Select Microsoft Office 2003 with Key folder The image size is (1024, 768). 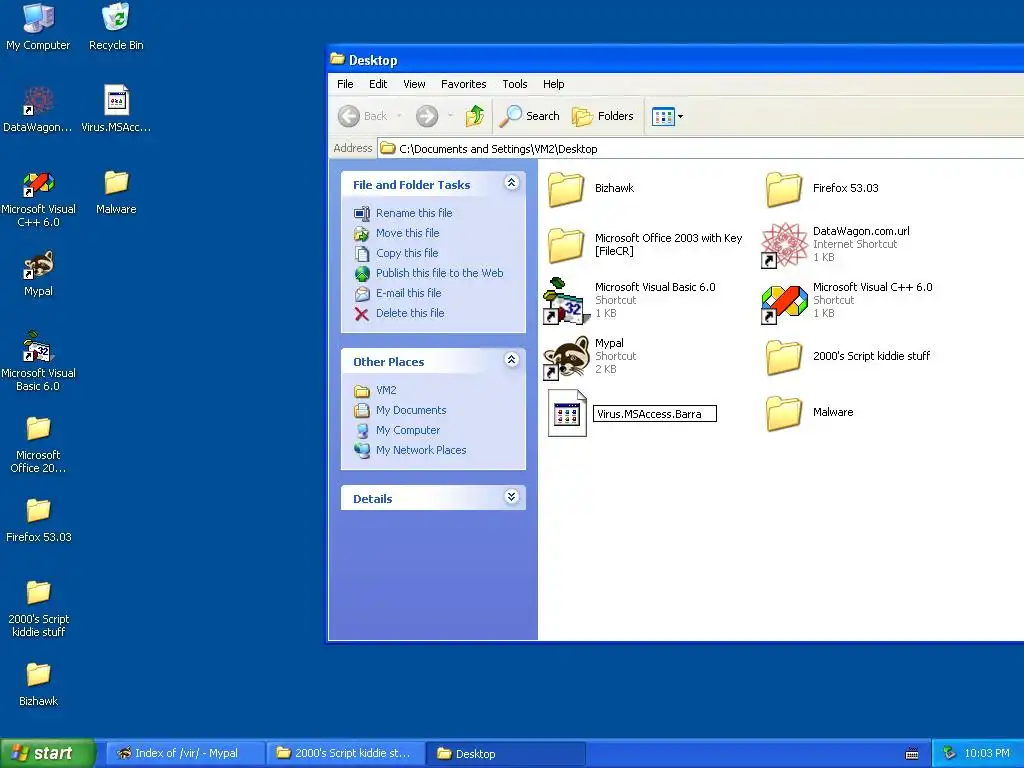645,244
